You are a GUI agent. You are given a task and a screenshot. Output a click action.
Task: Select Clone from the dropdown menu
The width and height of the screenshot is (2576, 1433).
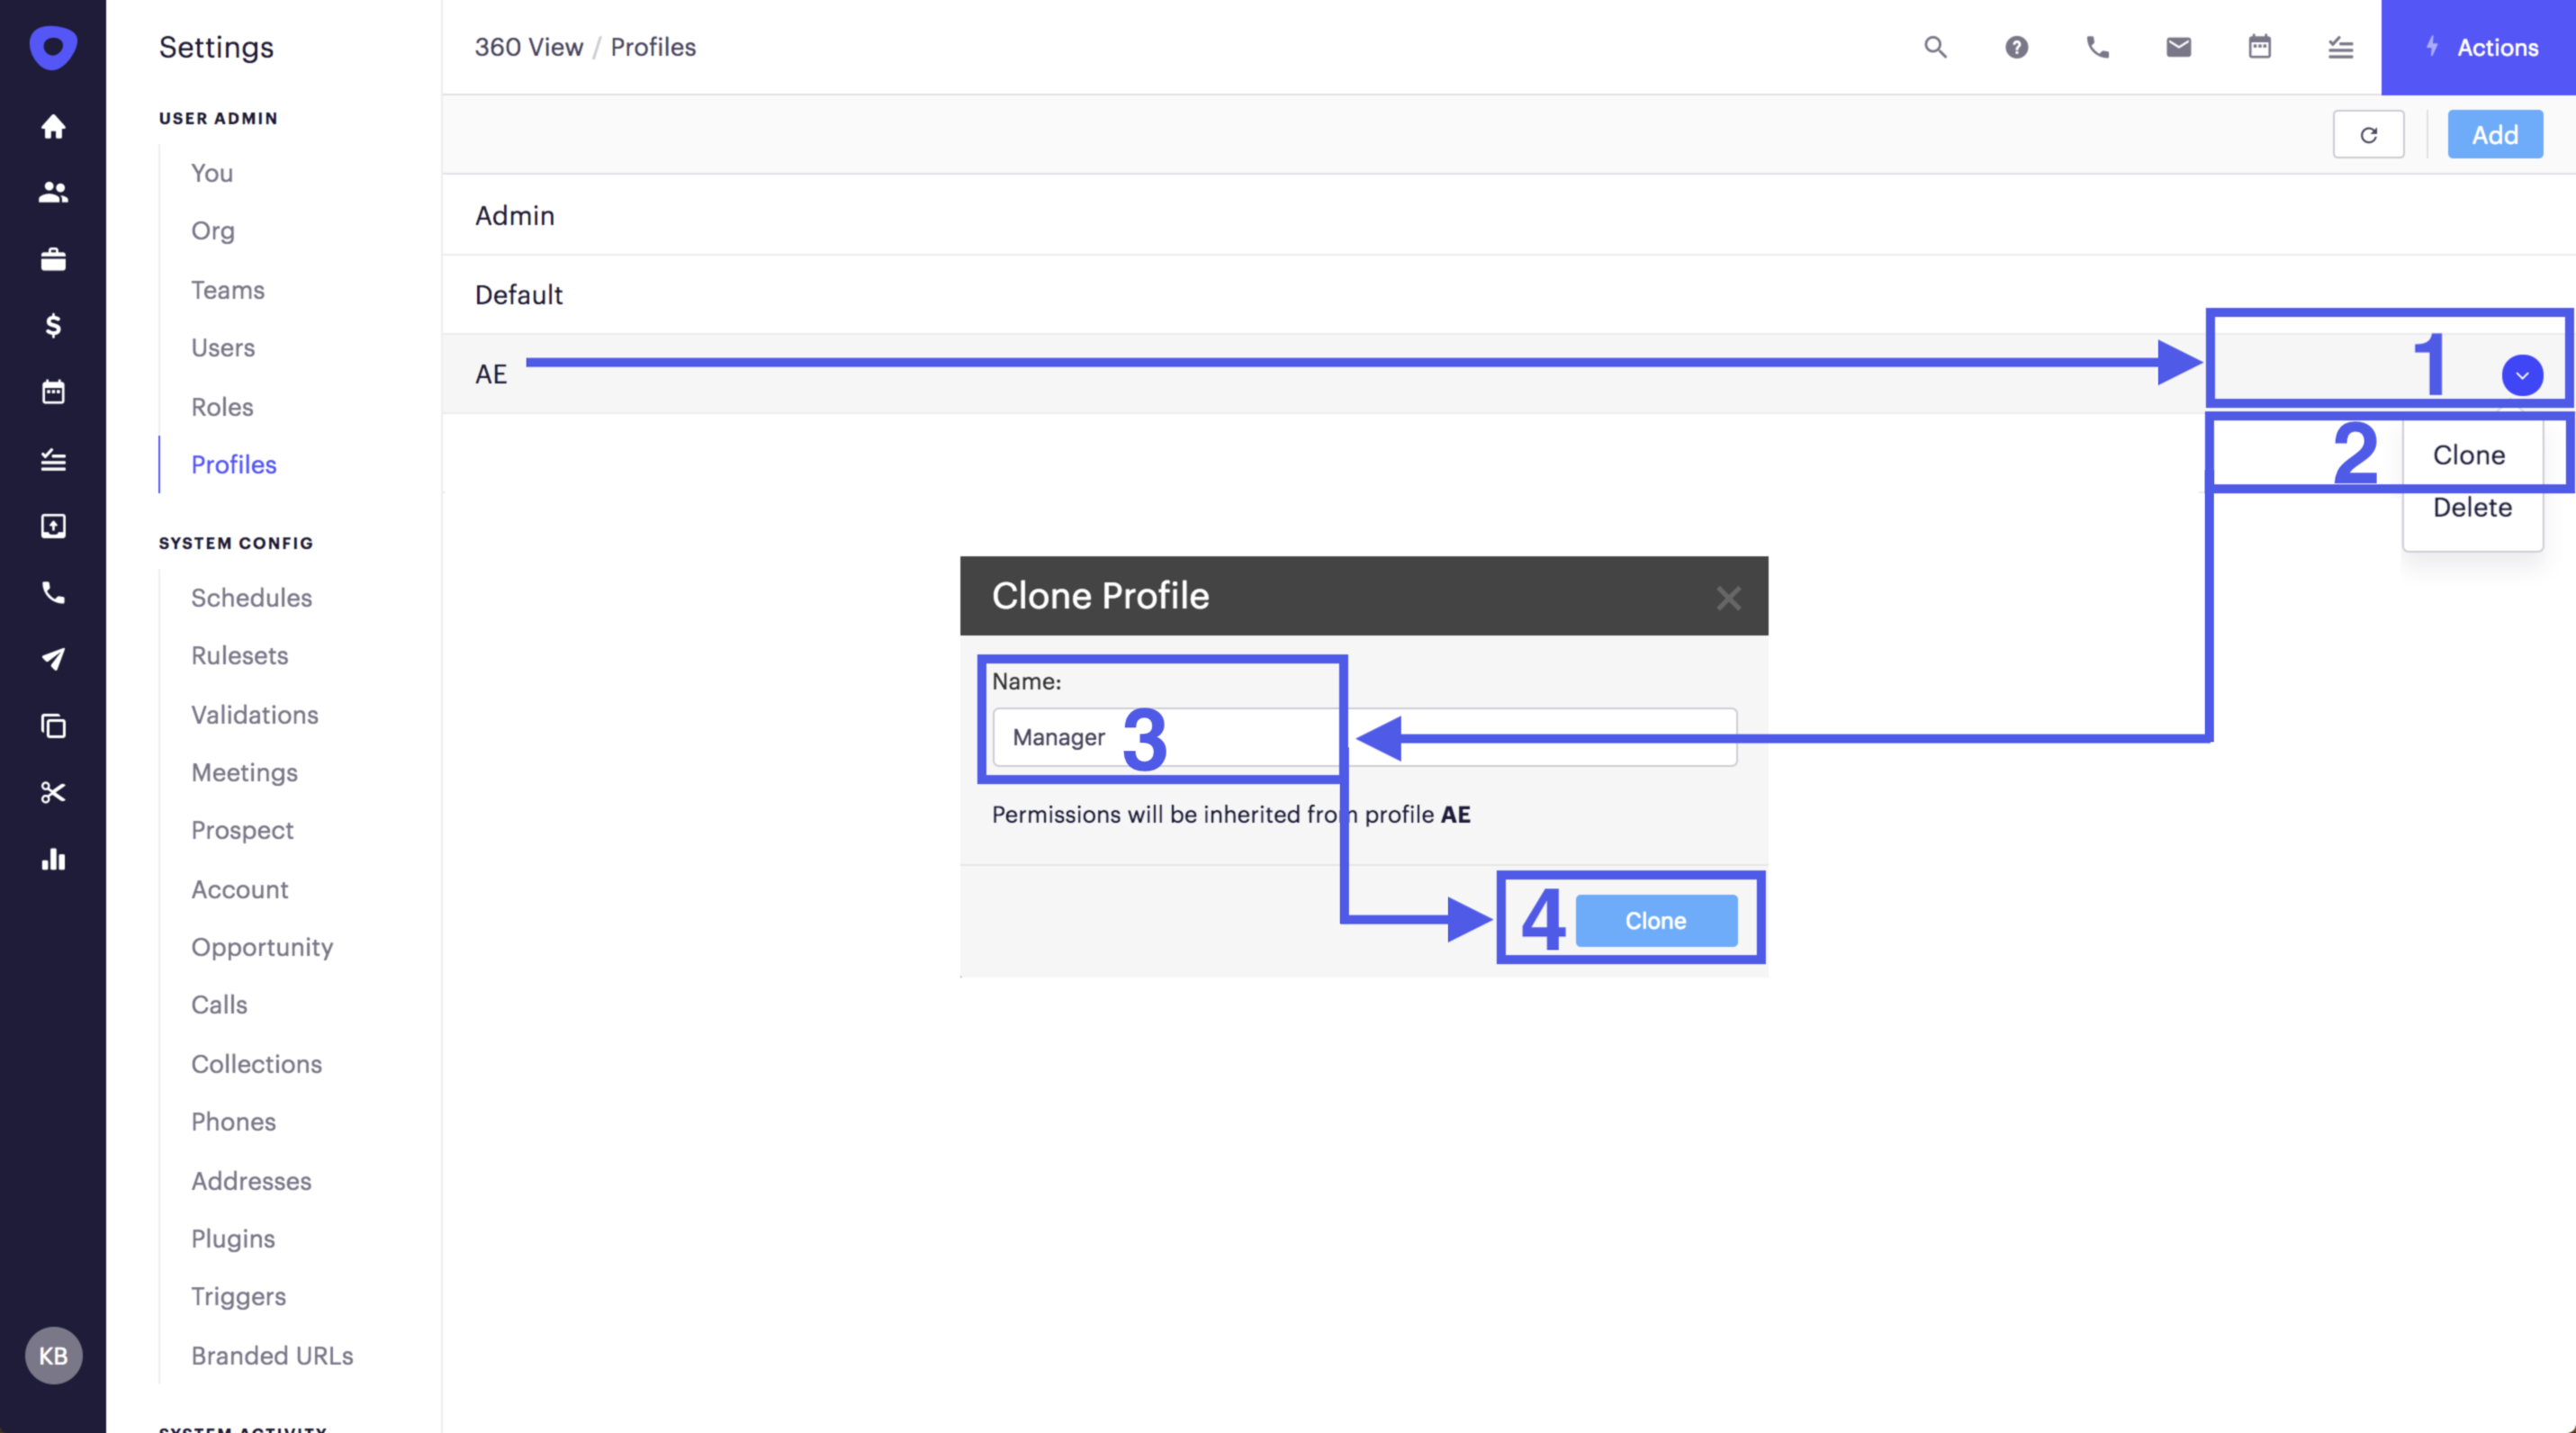pyautogui.click(x=2468, y=455)
